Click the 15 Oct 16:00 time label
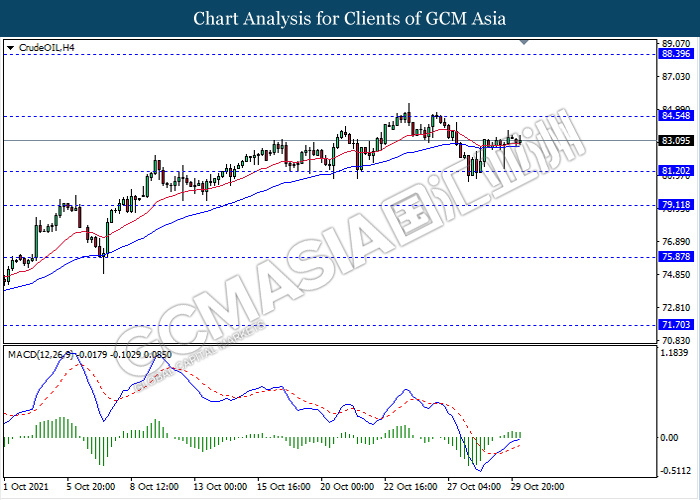 [283, 487]
